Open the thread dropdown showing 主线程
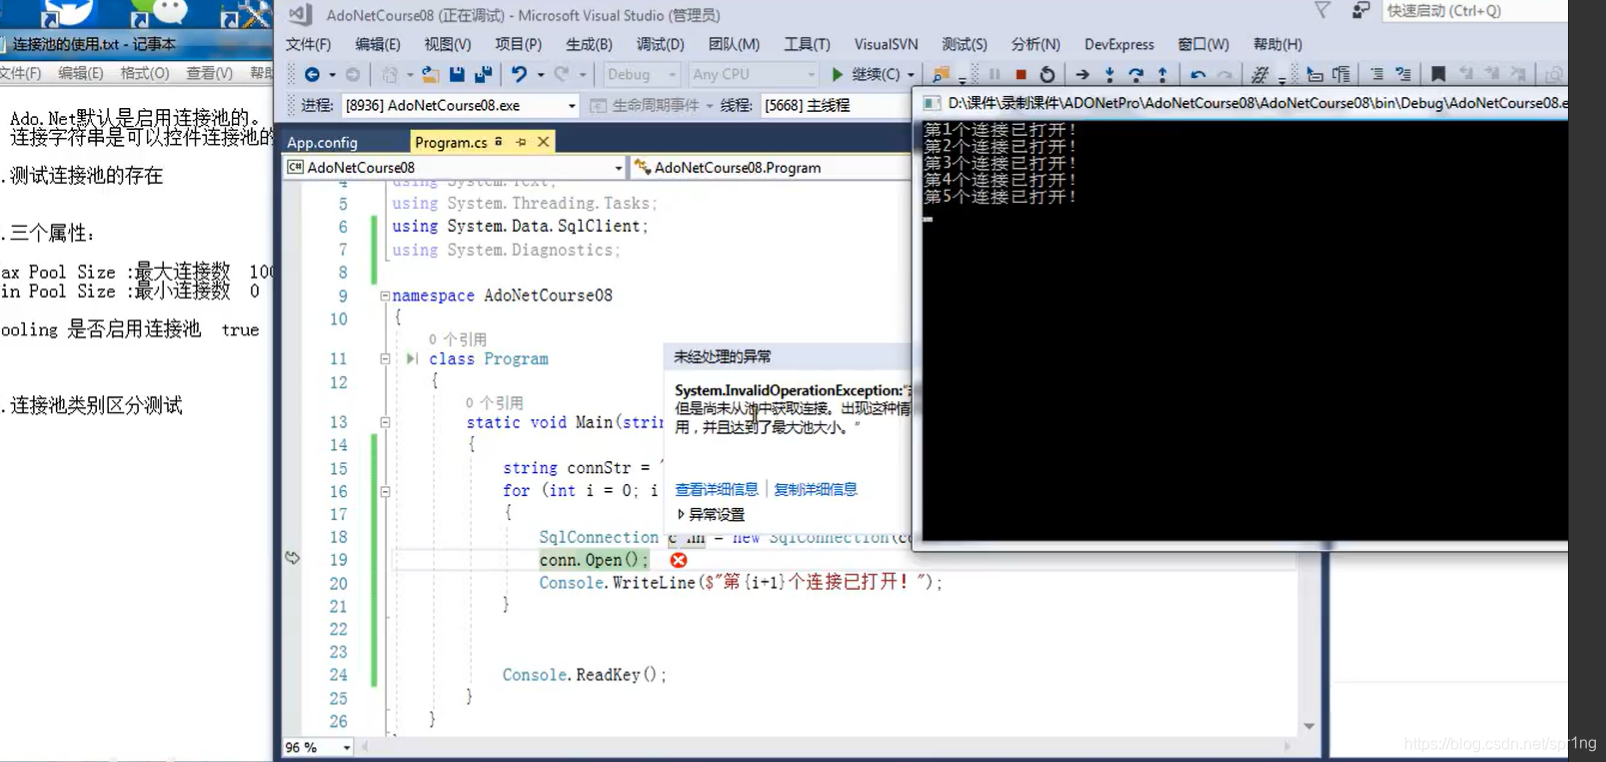This screenshot has width=1606, height=762. (x=836, y=105)
